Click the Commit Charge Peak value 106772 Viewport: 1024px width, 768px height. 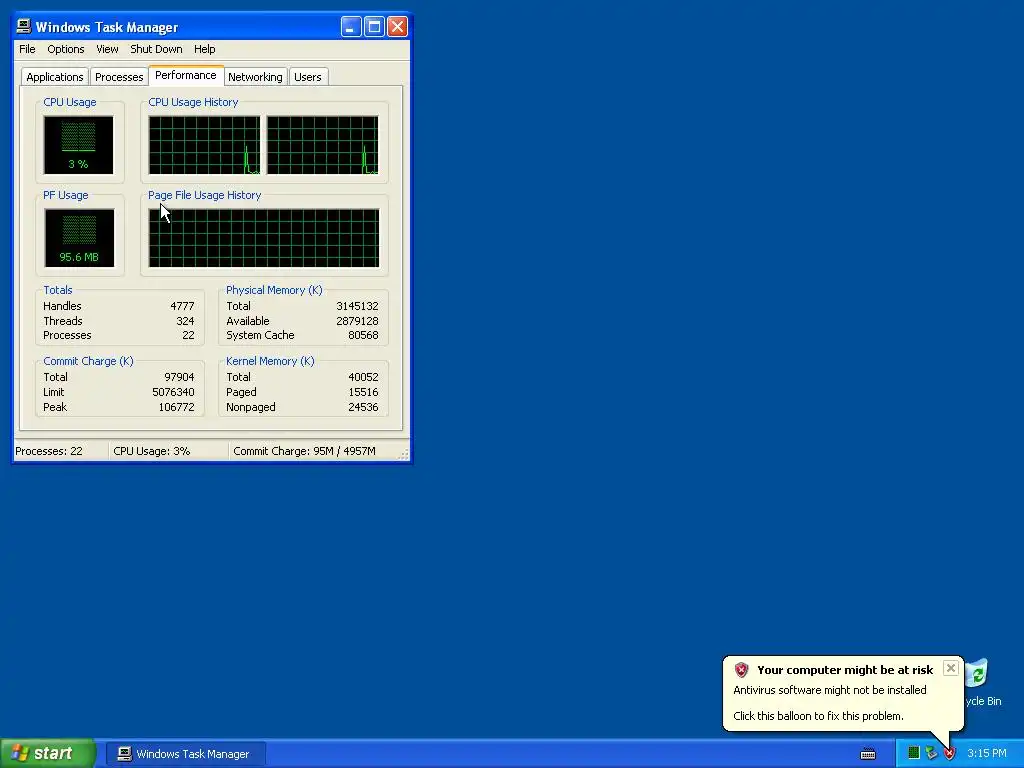tap(176, 407)
